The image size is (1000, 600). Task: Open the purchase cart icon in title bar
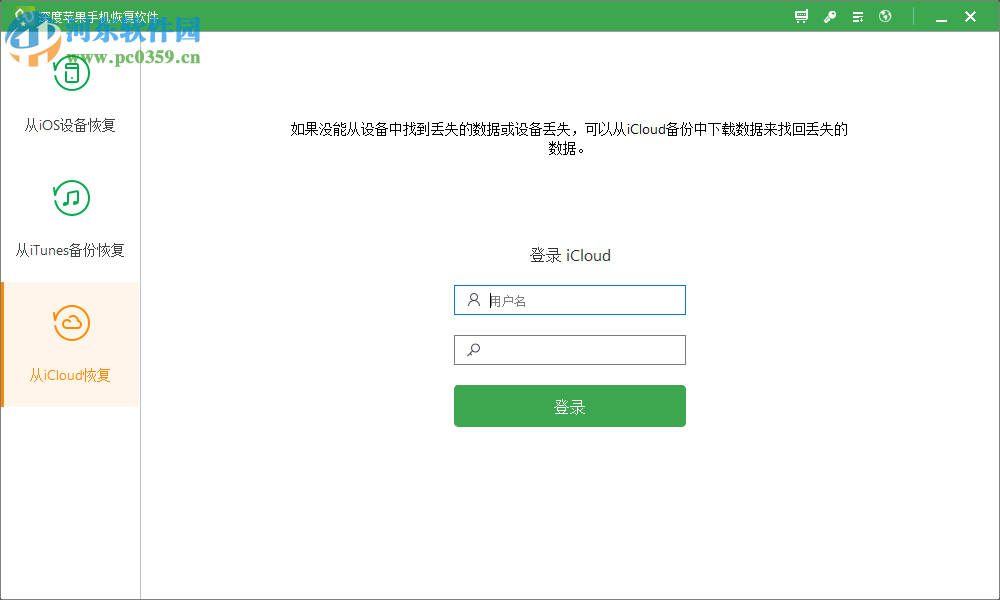800,16
